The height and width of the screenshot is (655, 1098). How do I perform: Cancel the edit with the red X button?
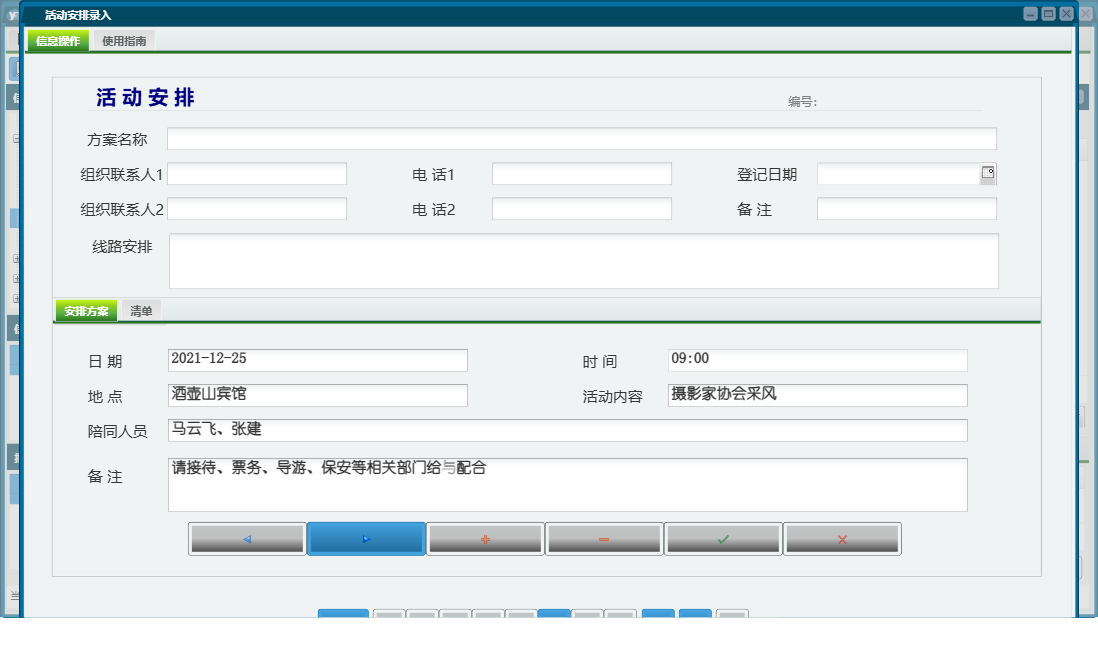(842, 539)
